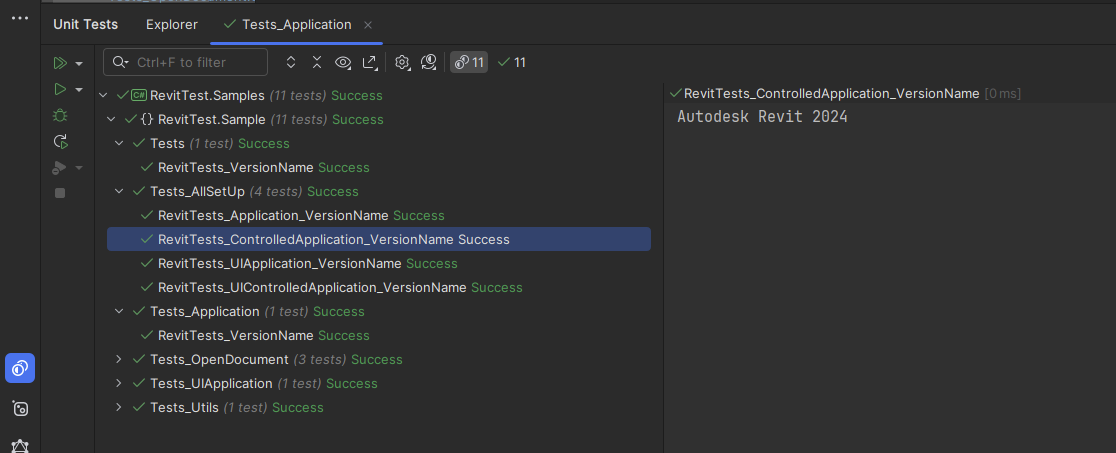Expand the Tests_OpenDocument node
This screenshot has height=453, width=1116.
click(119, 359)
